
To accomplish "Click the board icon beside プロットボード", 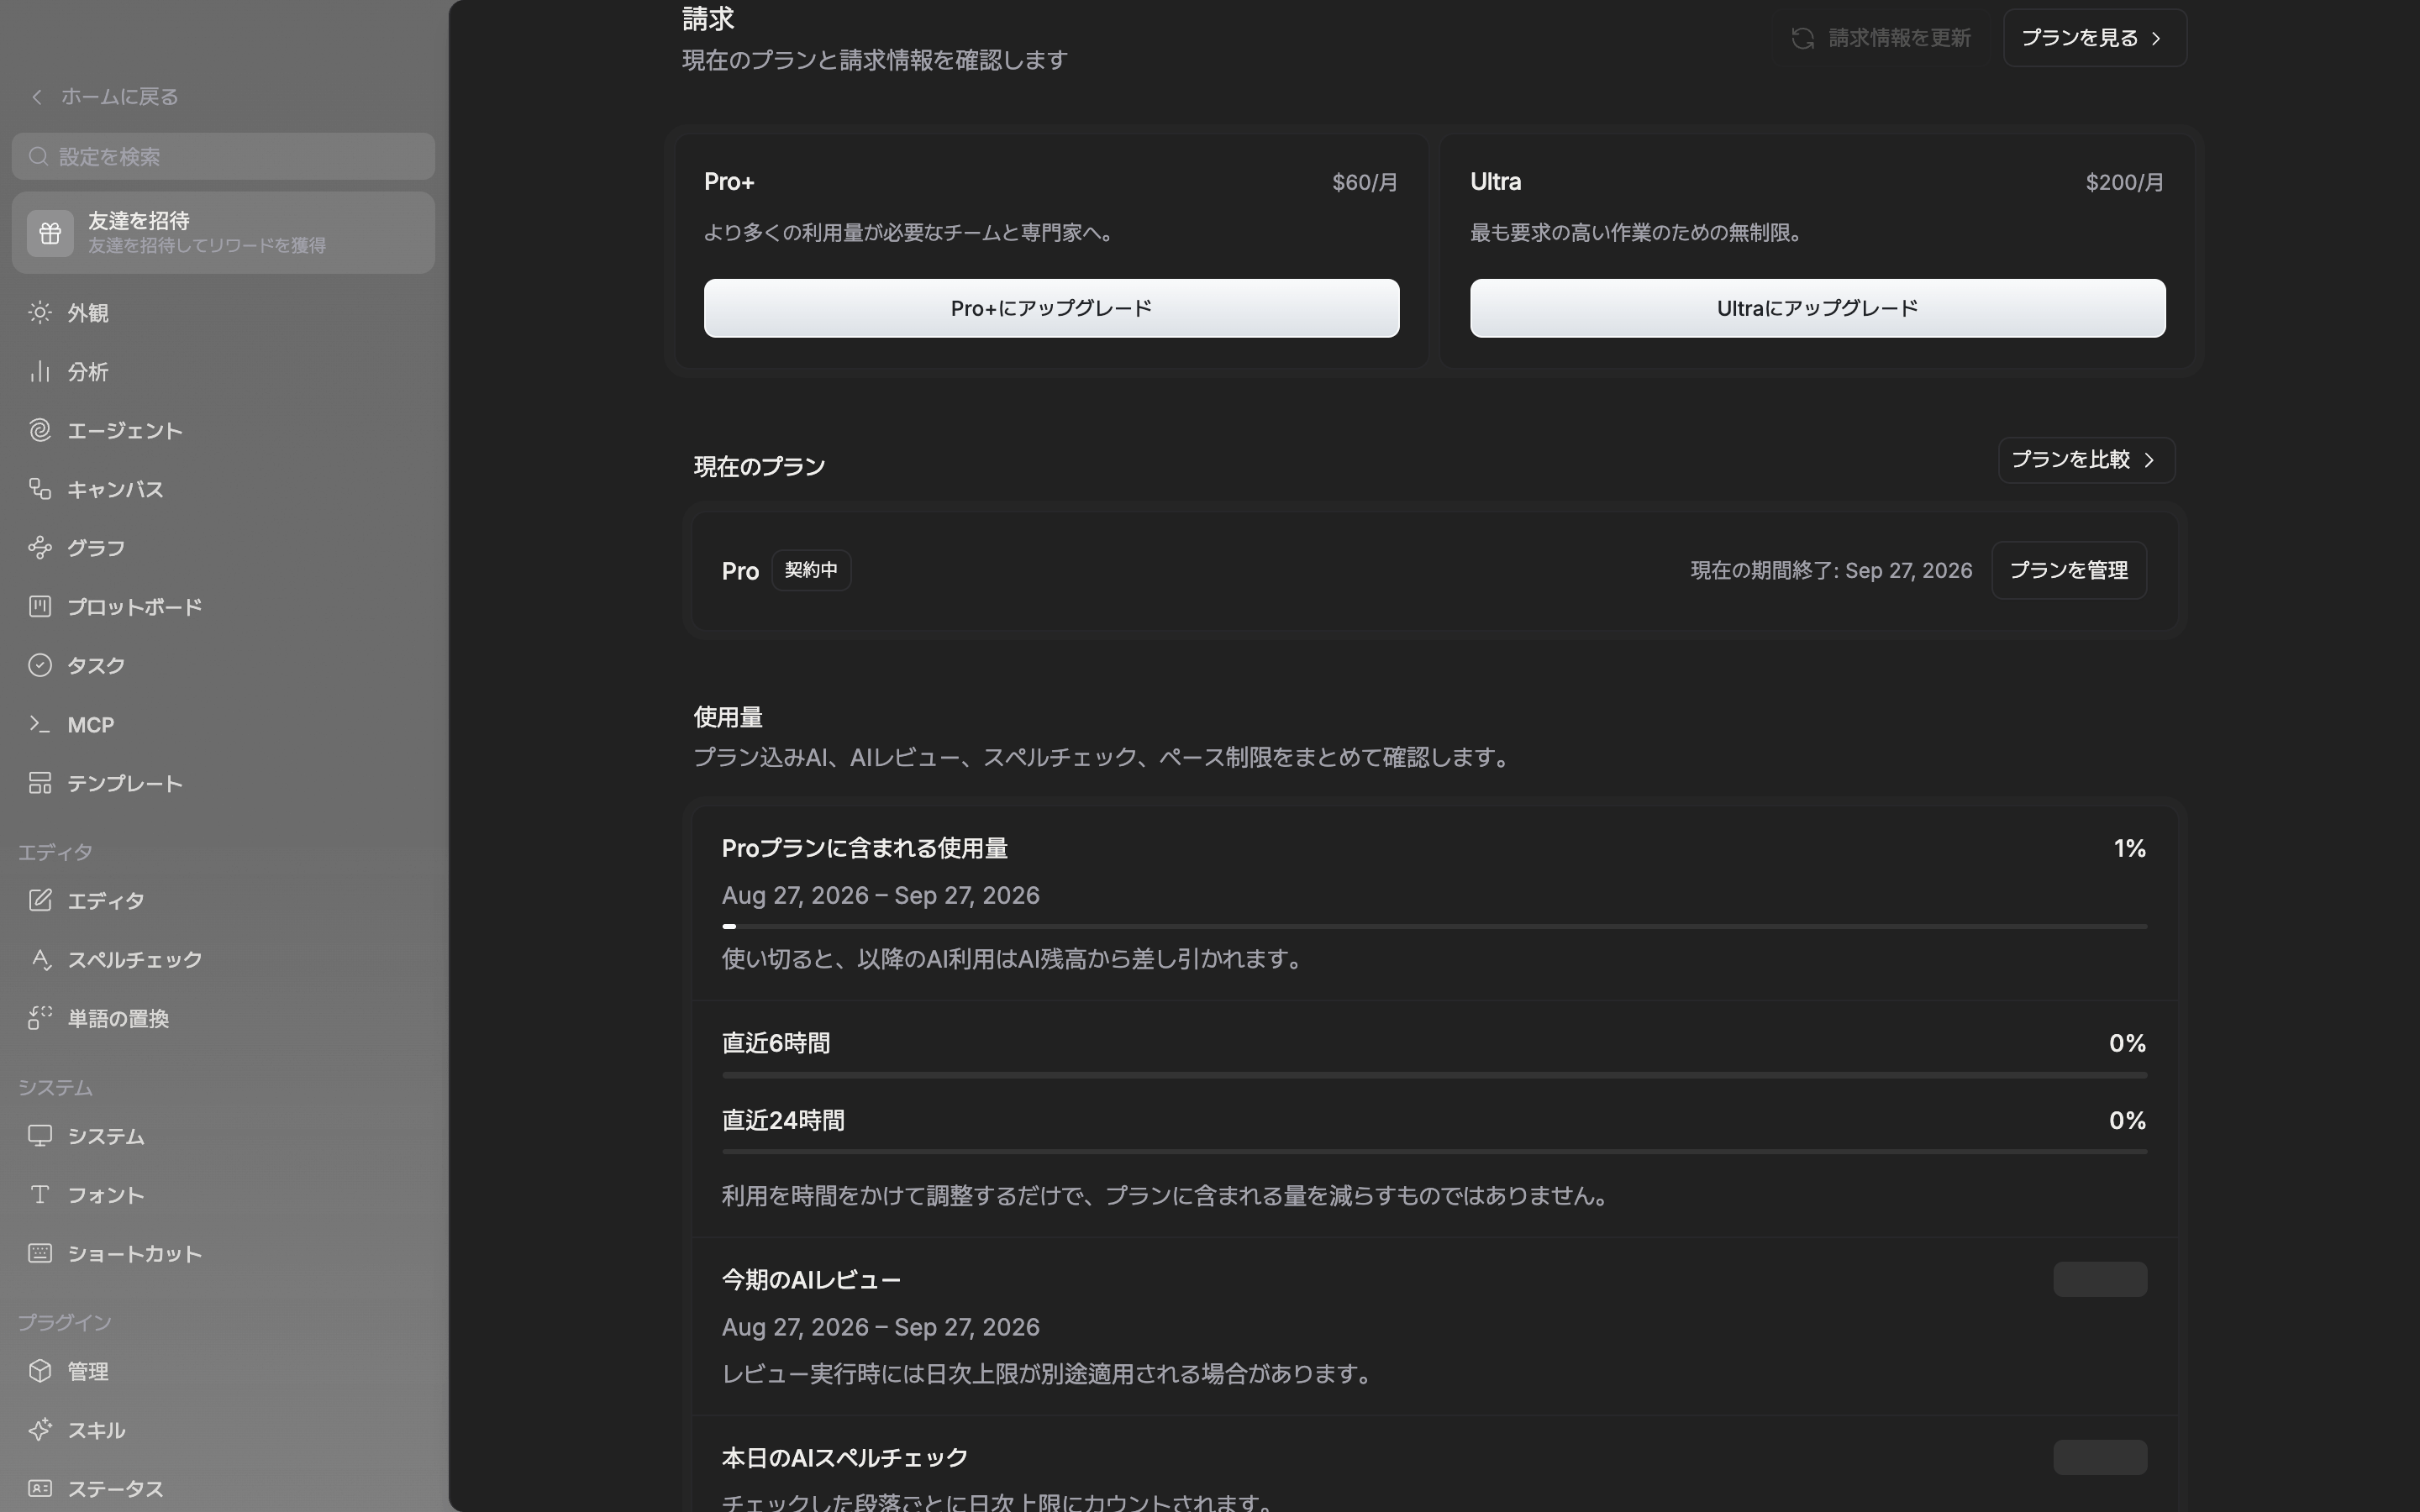I will (40, 607).
